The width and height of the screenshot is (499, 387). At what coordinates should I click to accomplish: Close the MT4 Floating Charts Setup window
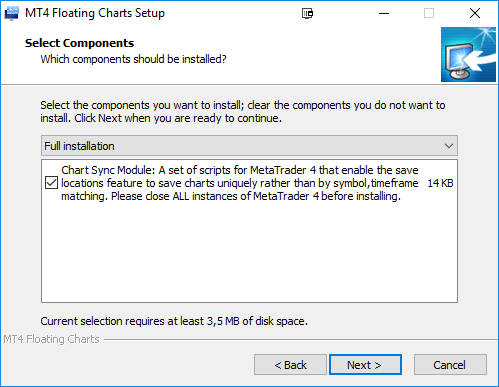pos(475,14)
